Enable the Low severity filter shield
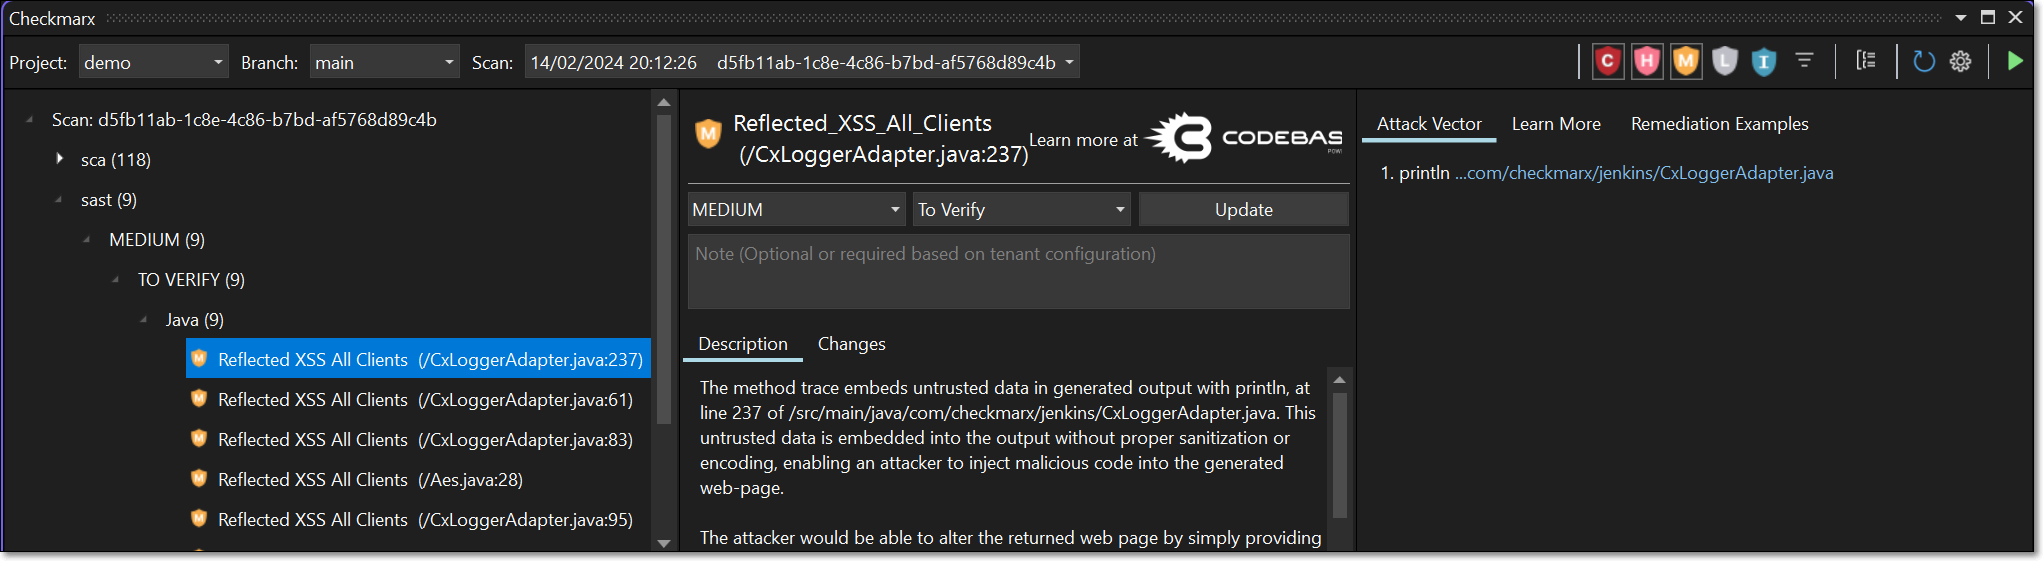 point(1725,62)
